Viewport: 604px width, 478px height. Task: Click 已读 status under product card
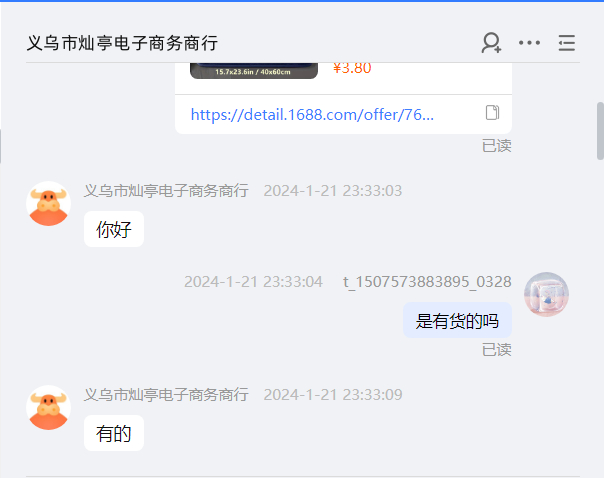[x=497, y=146]
